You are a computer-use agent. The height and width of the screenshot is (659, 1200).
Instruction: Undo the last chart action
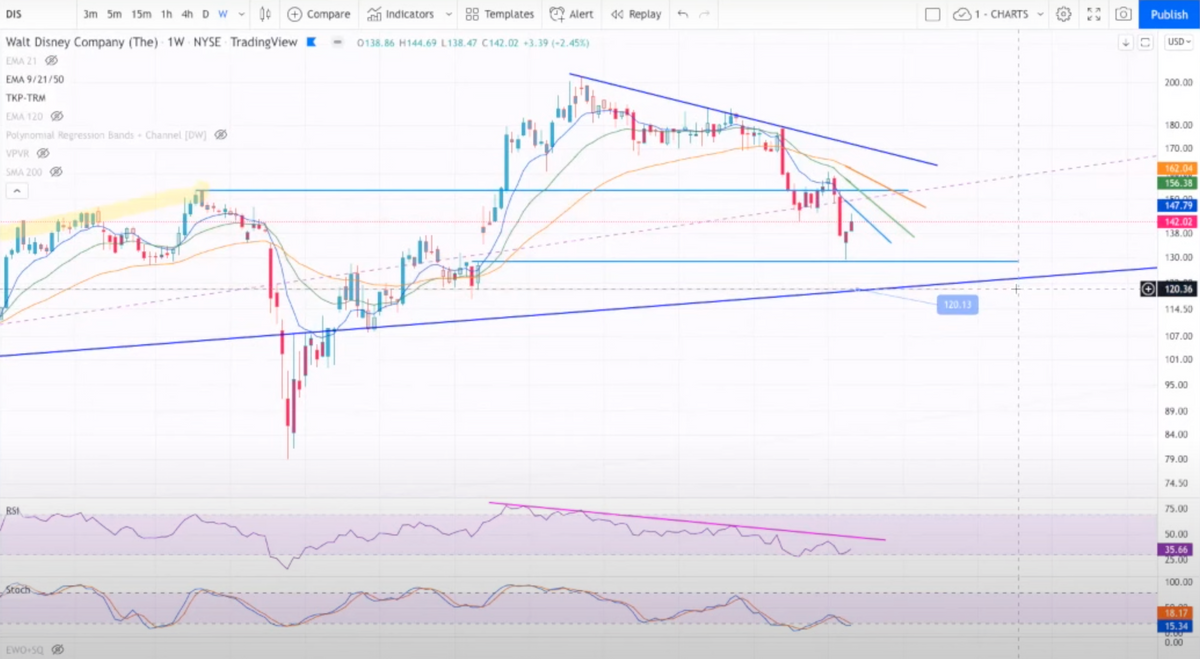683,14
